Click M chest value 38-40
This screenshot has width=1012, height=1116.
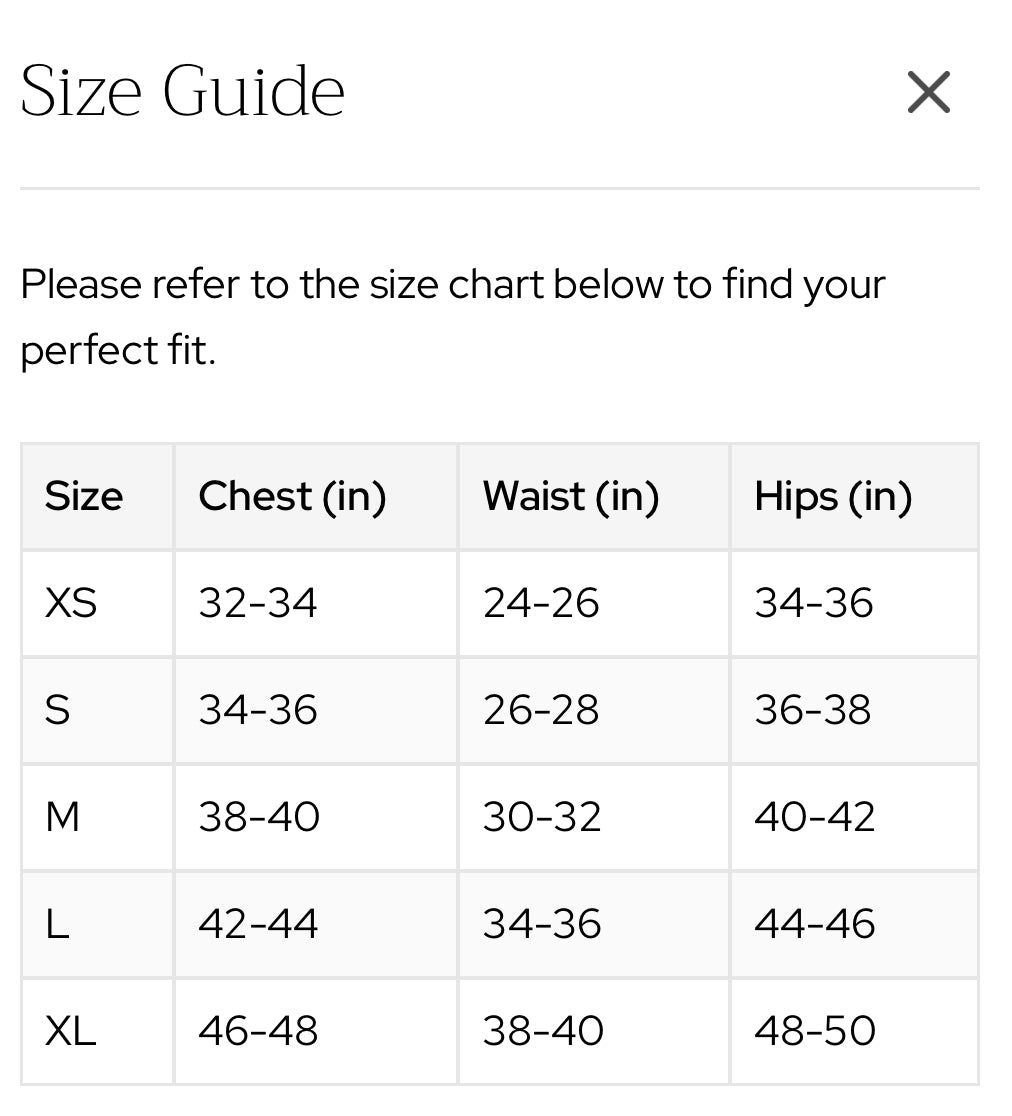[x=259, y=817]
